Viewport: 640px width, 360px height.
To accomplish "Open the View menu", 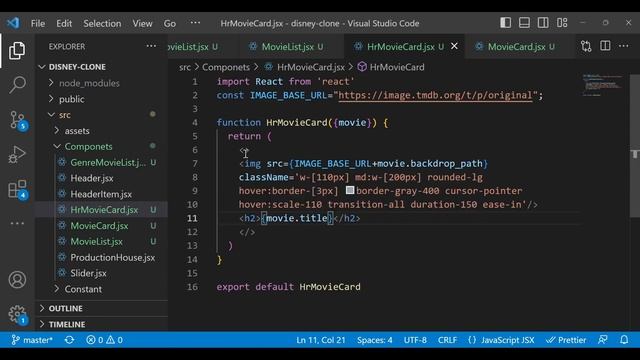I will tap(142, 24).
